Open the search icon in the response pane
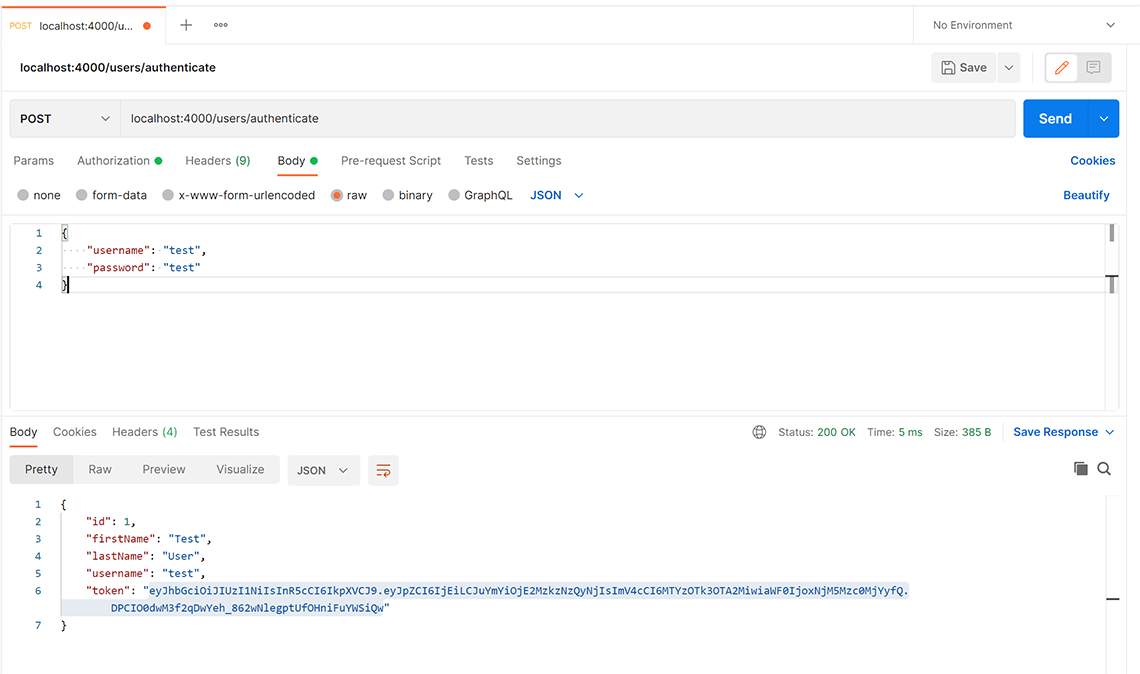1140x674 pixels. point(1105,468)
